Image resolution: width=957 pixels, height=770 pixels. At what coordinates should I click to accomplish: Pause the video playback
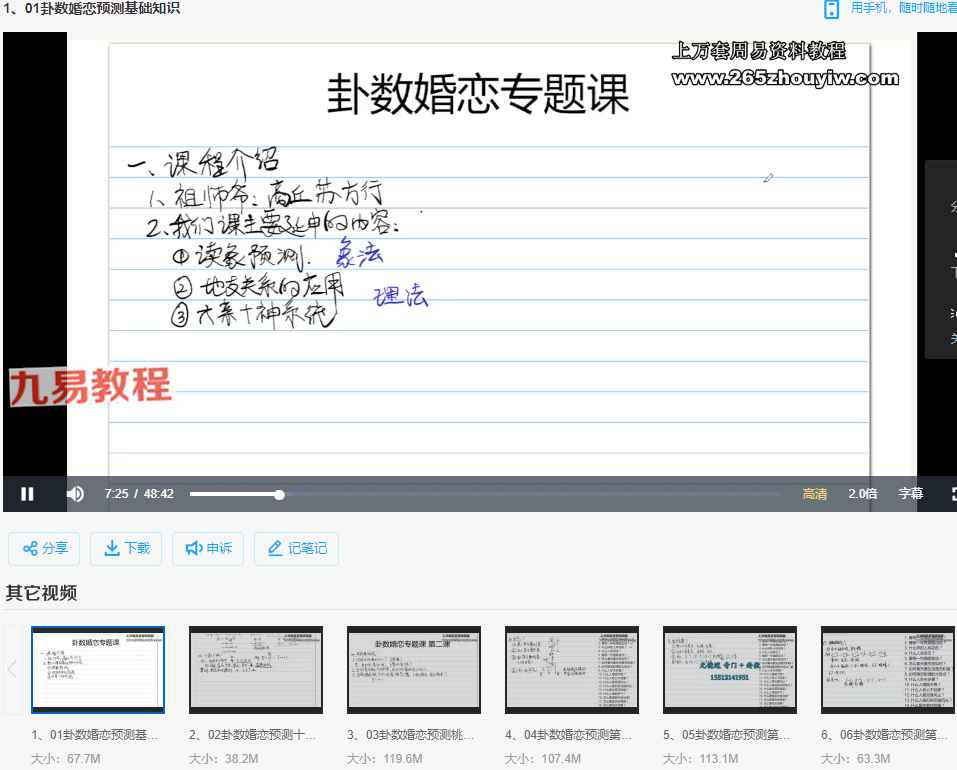(27, 494)
